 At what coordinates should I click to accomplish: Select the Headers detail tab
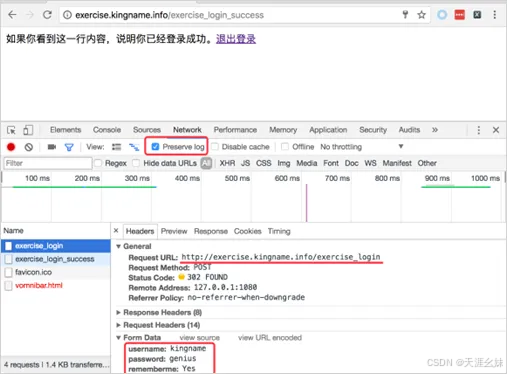(x=140, y=231)
